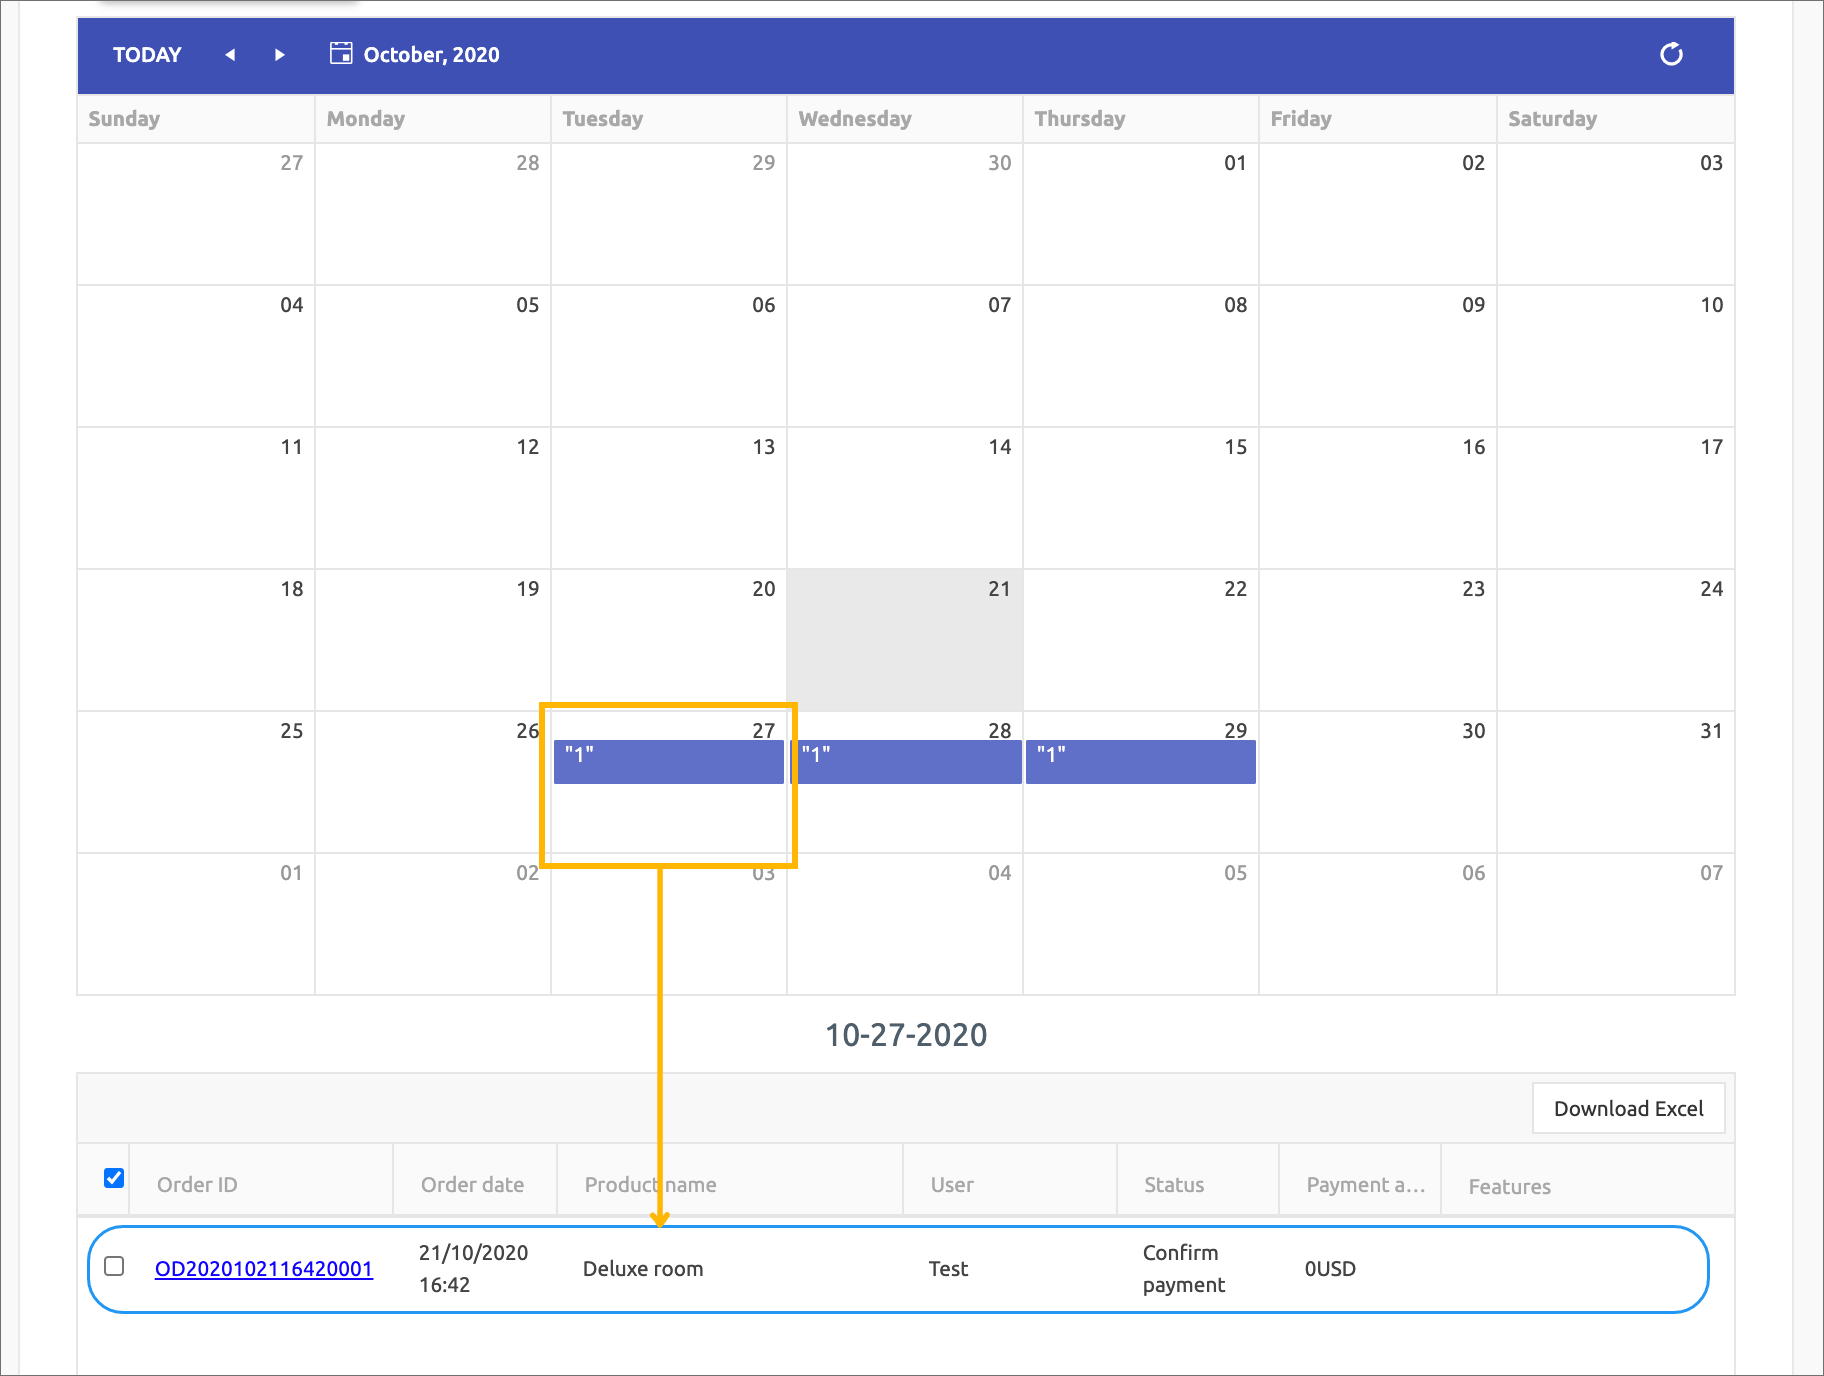
Task: Sort by the Order ID column header
Action: pos(197,1185)
